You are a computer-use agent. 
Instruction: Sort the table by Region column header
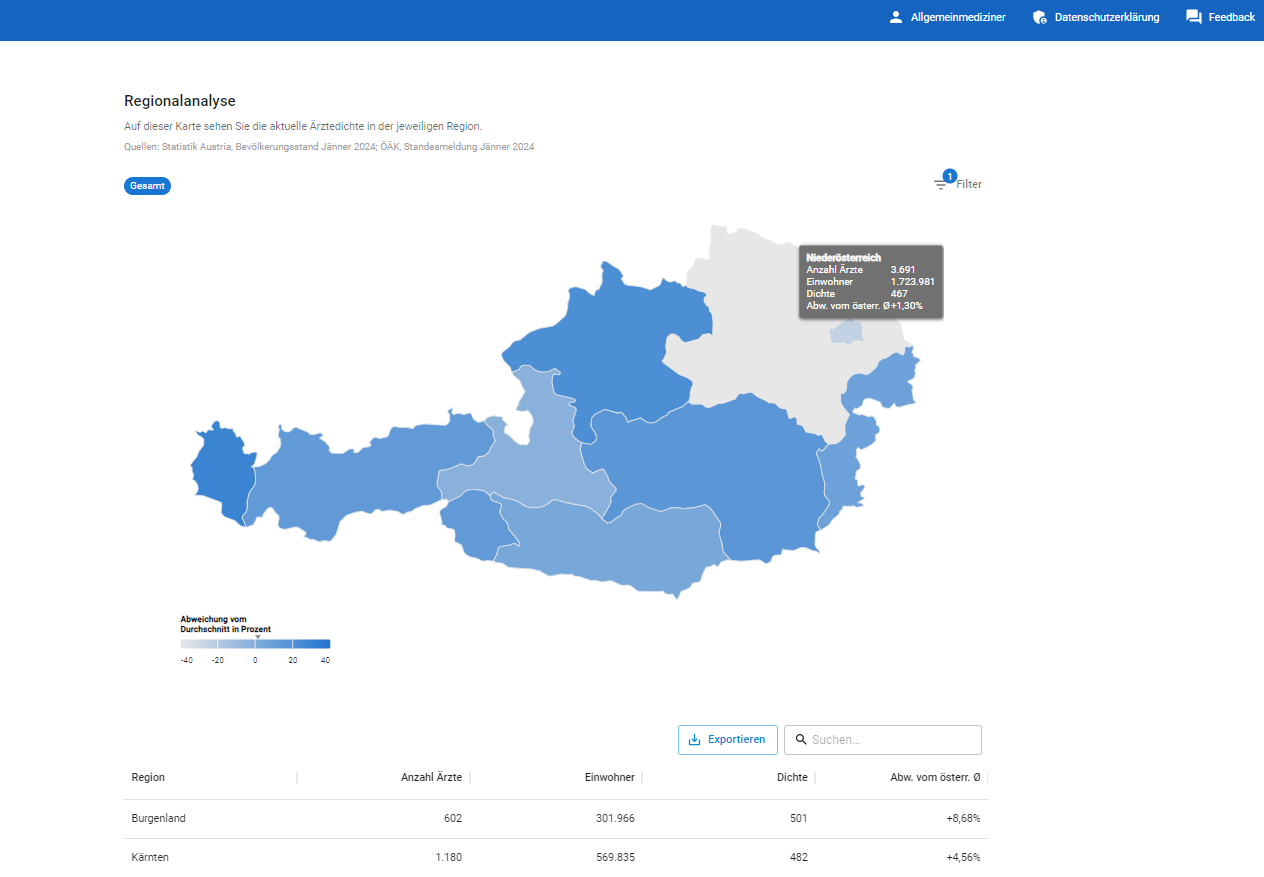coord(149,778)
